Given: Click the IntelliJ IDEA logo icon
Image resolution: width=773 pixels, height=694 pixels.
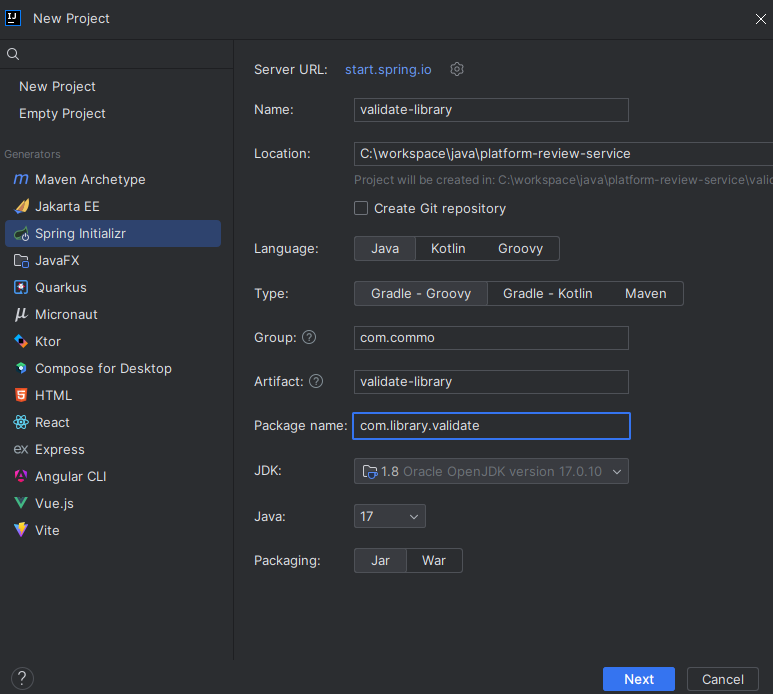Looking at the screenshot, I should [x=13, y=18].
